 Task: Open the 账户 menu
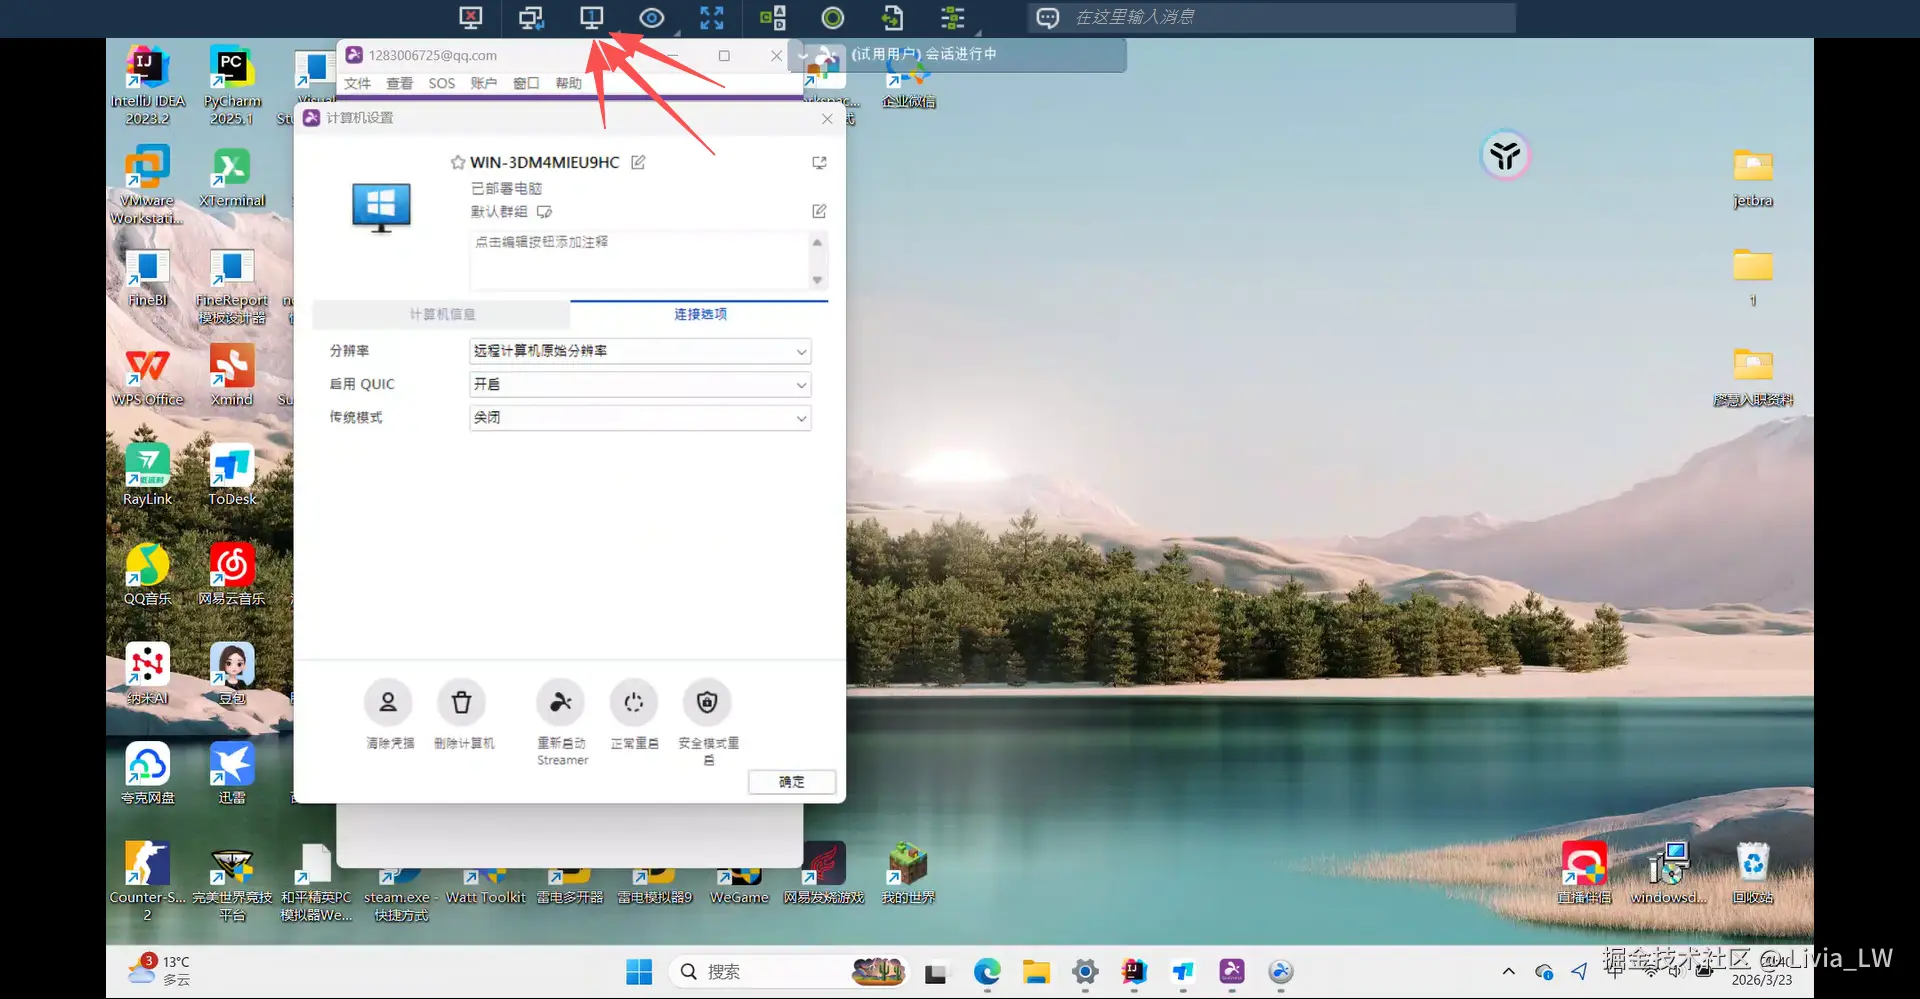point(484,83)
